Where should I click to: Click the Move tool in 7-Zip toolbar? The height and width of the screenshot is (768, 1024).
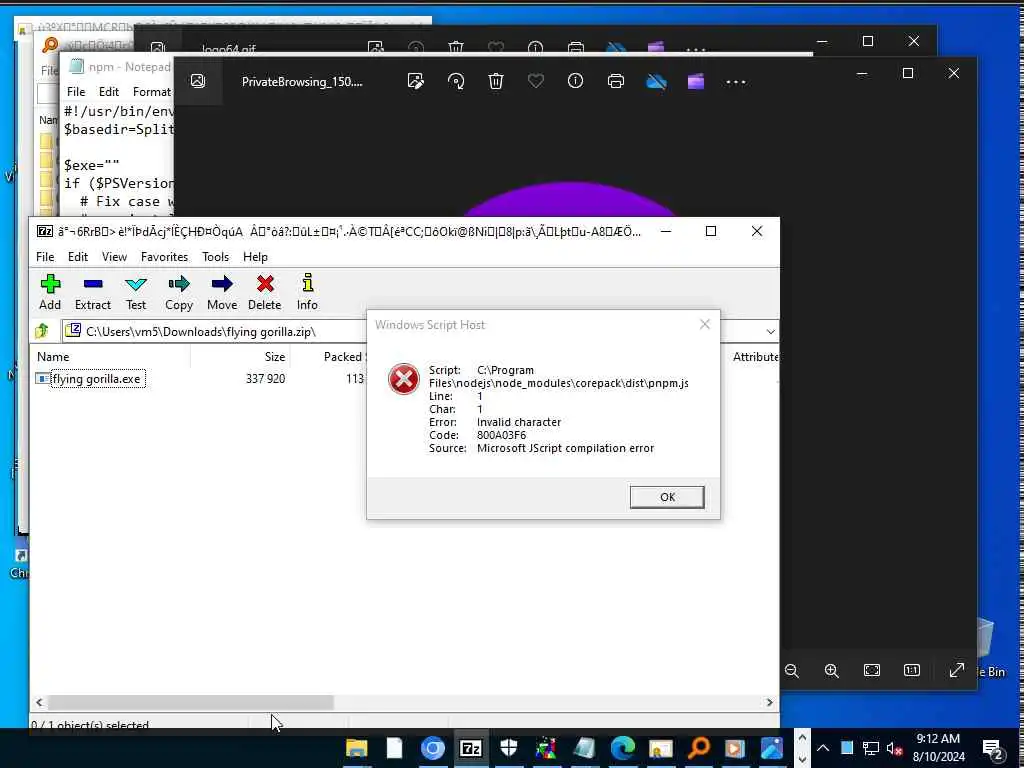[x=222, y=292]
